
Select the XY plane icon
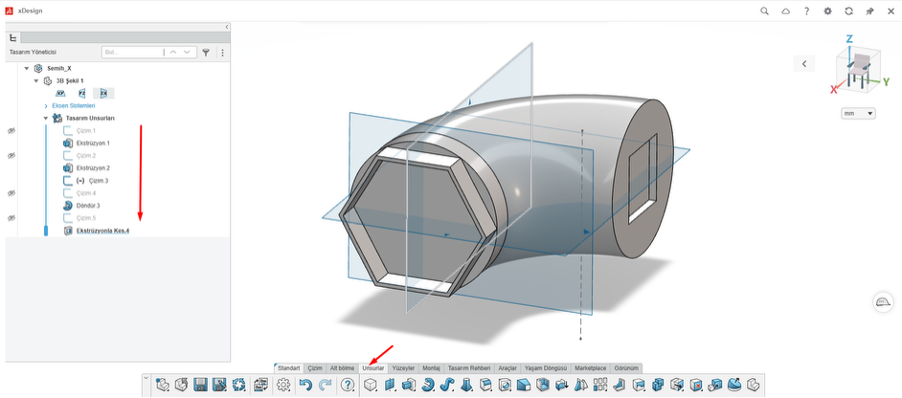pyautogui.click(x=60, y=93)
